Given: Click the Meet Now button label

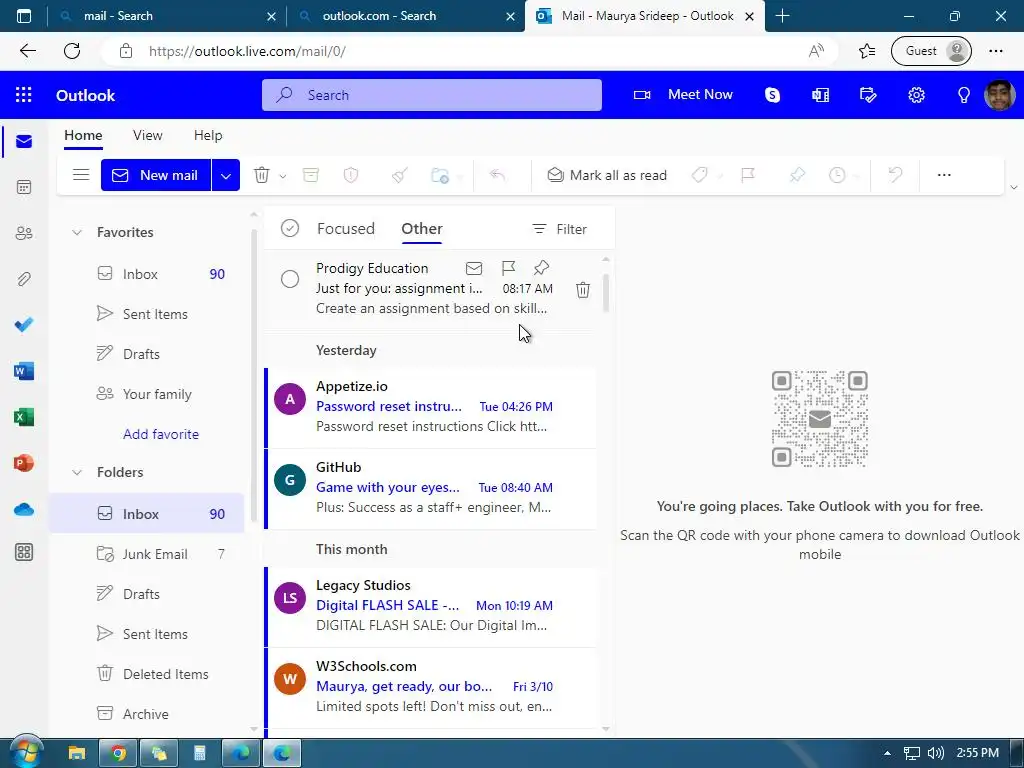Looking at the screenshot, I should 700,95.
